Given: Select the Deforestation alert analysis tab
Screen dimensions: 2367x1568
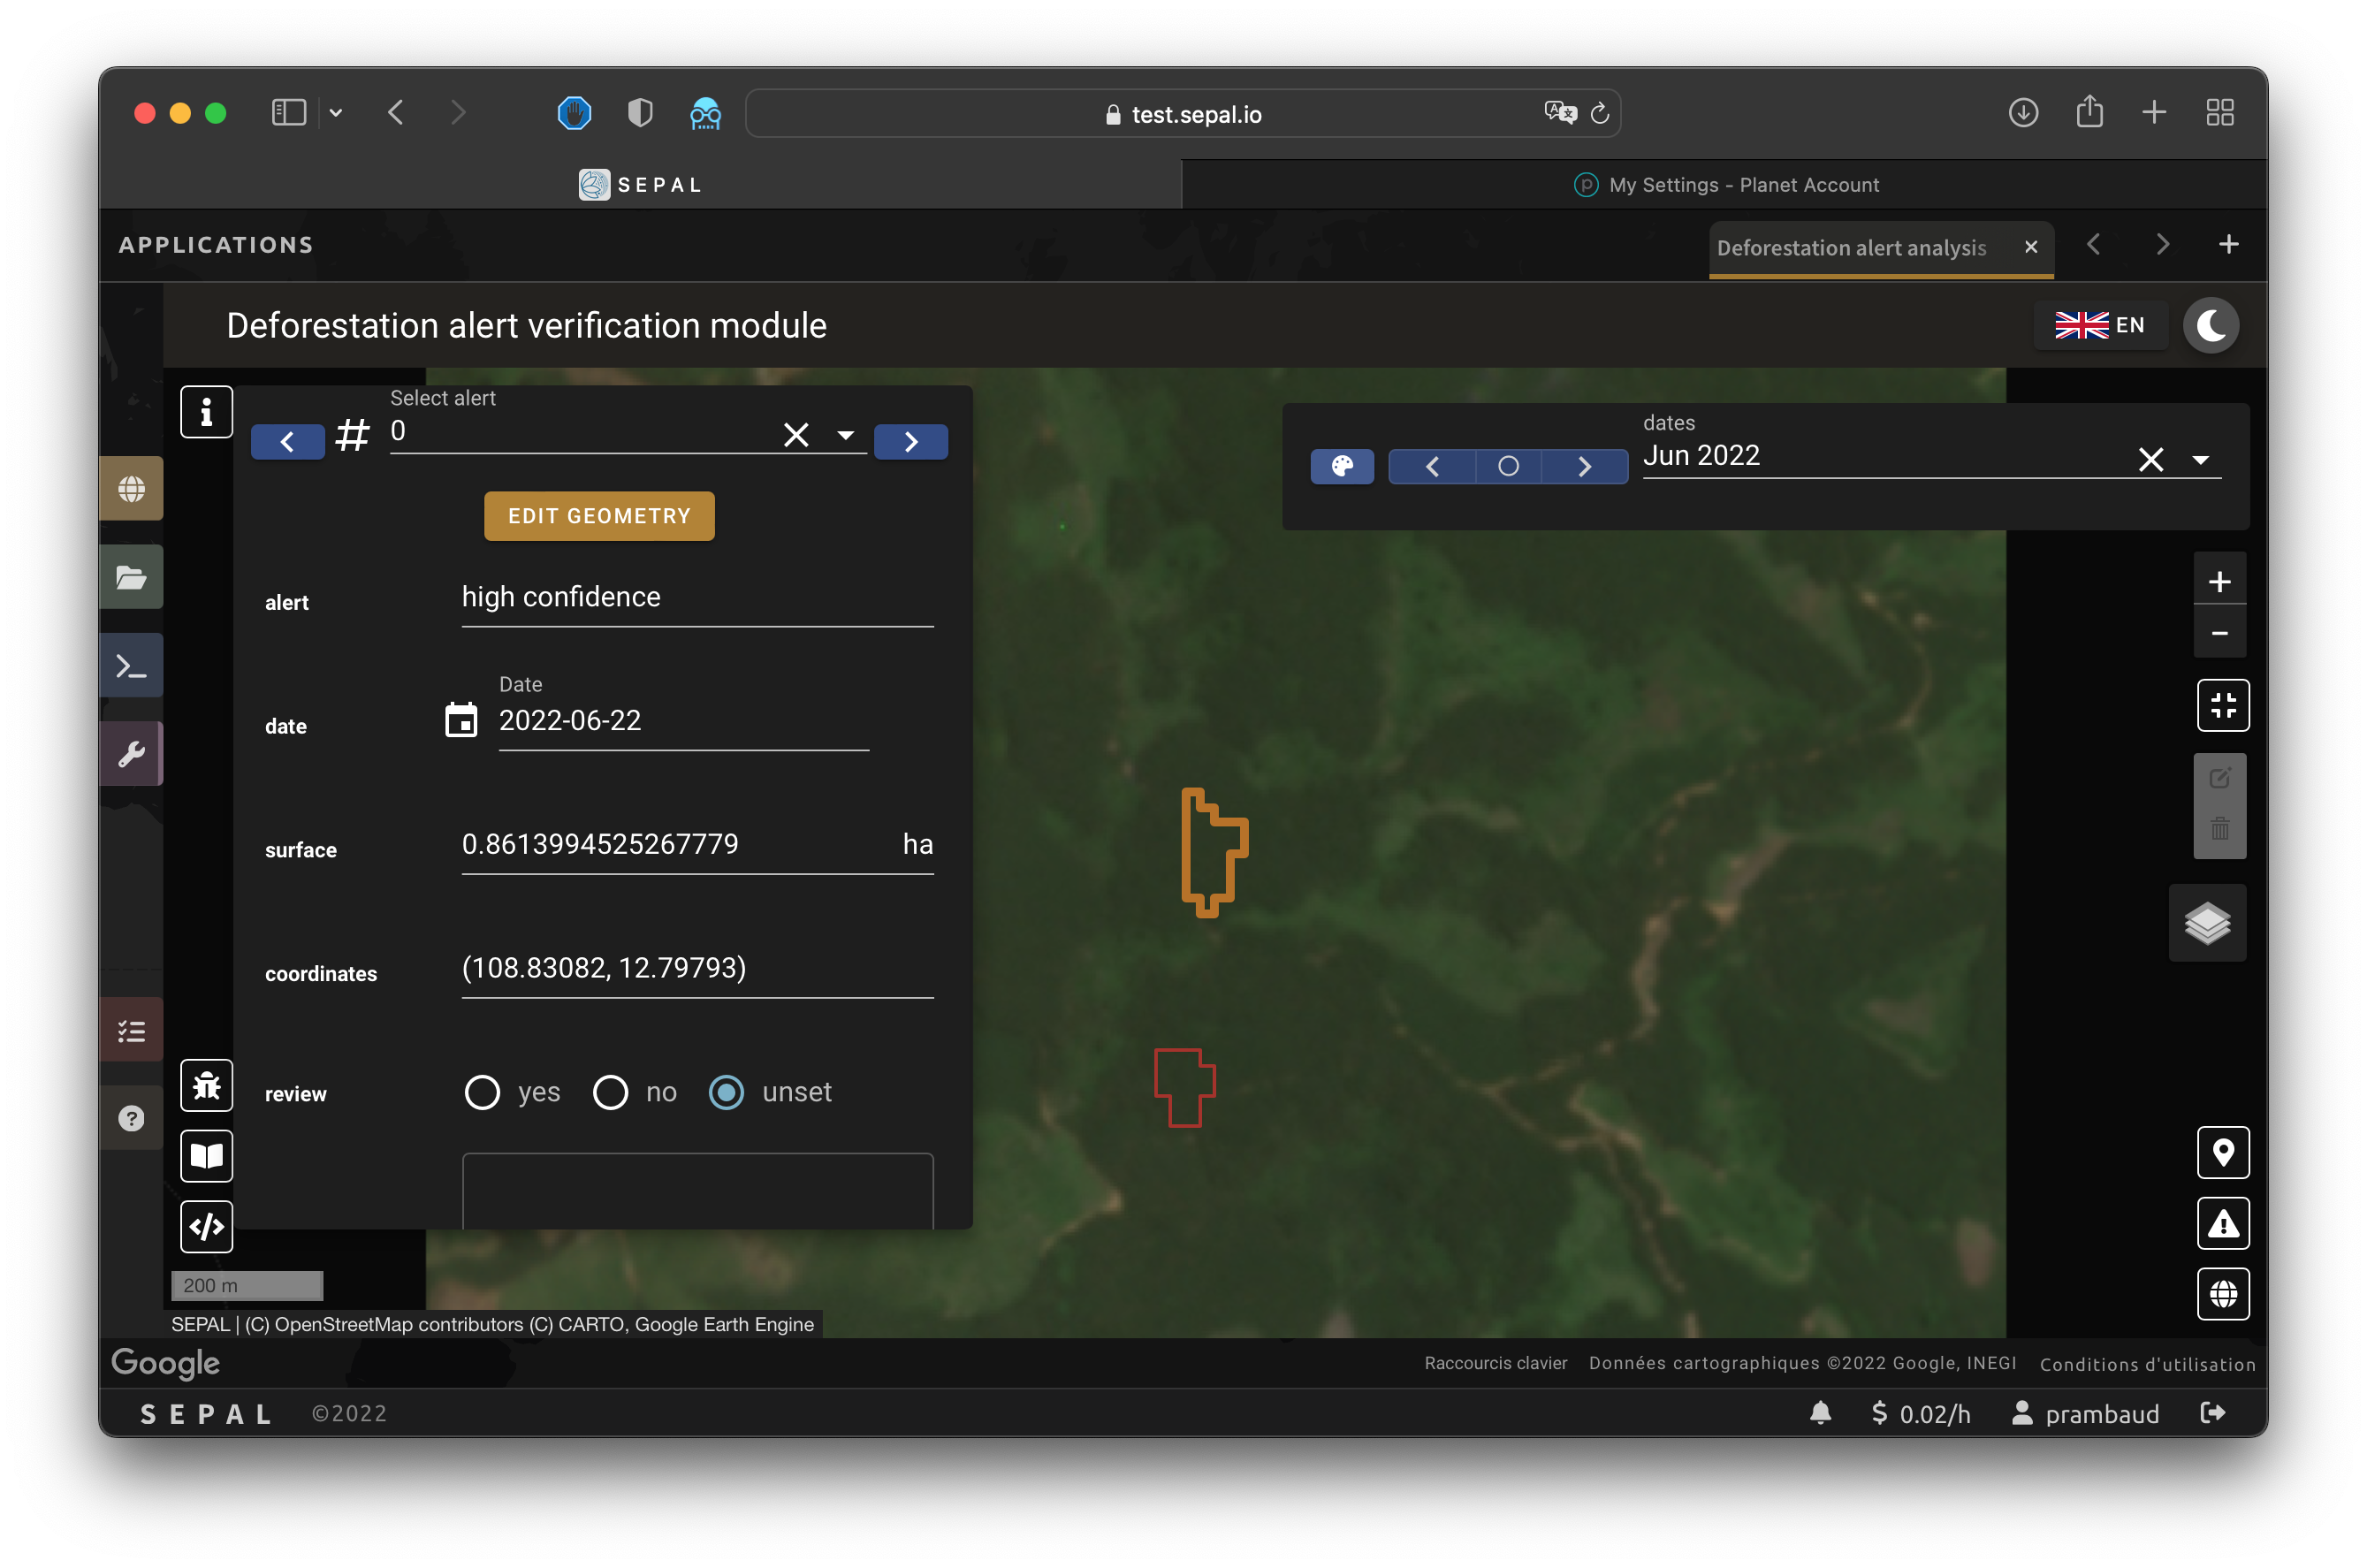Looking at the screenshot, I should pyautogui.click(x=1851, y=247).
